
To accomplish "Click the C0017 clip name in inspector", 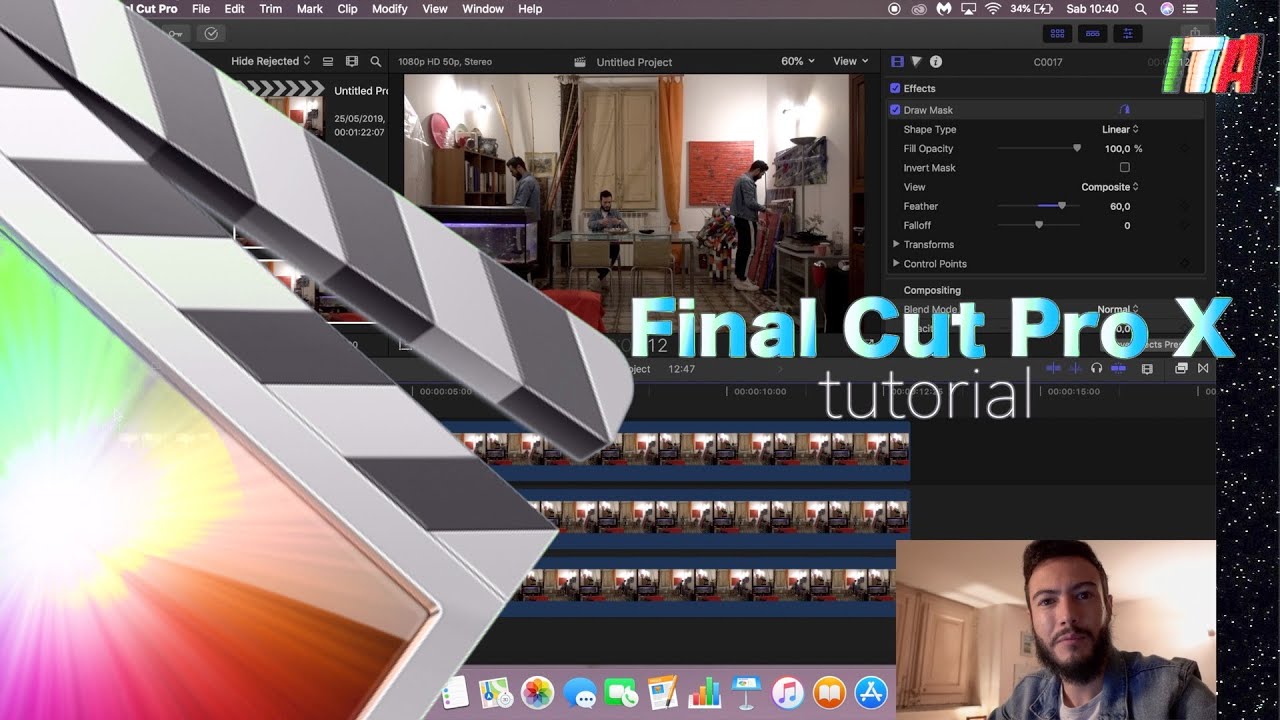I will click(1048, 62).
